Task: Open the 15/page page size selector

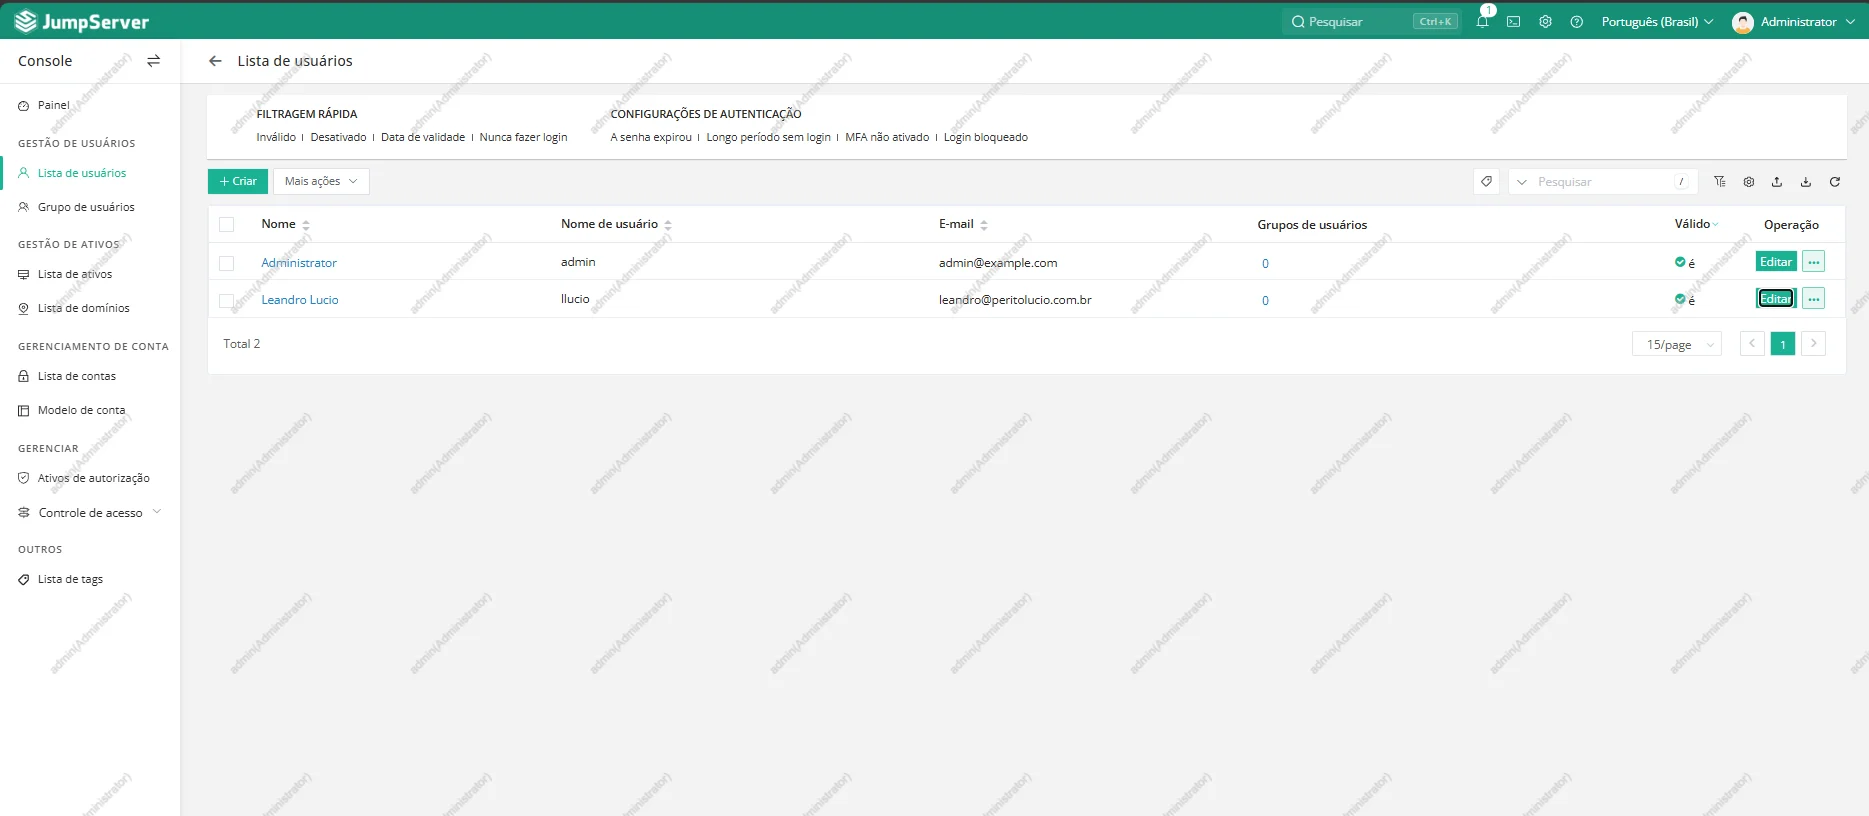Action: pyautogui.click(x=1677, y=344)
